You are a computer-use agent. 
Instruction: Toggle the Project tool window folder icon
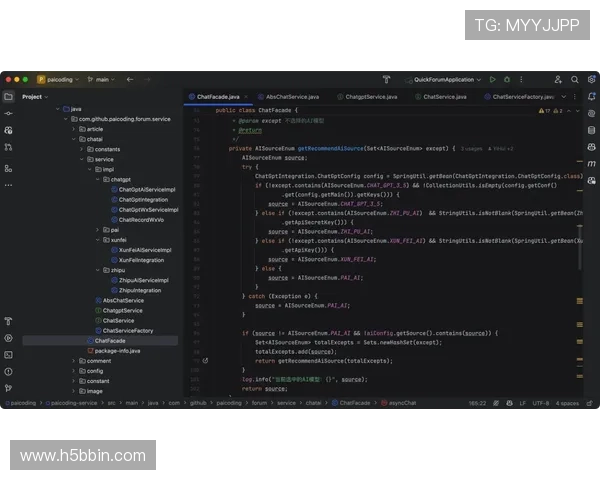pos(8,97)
